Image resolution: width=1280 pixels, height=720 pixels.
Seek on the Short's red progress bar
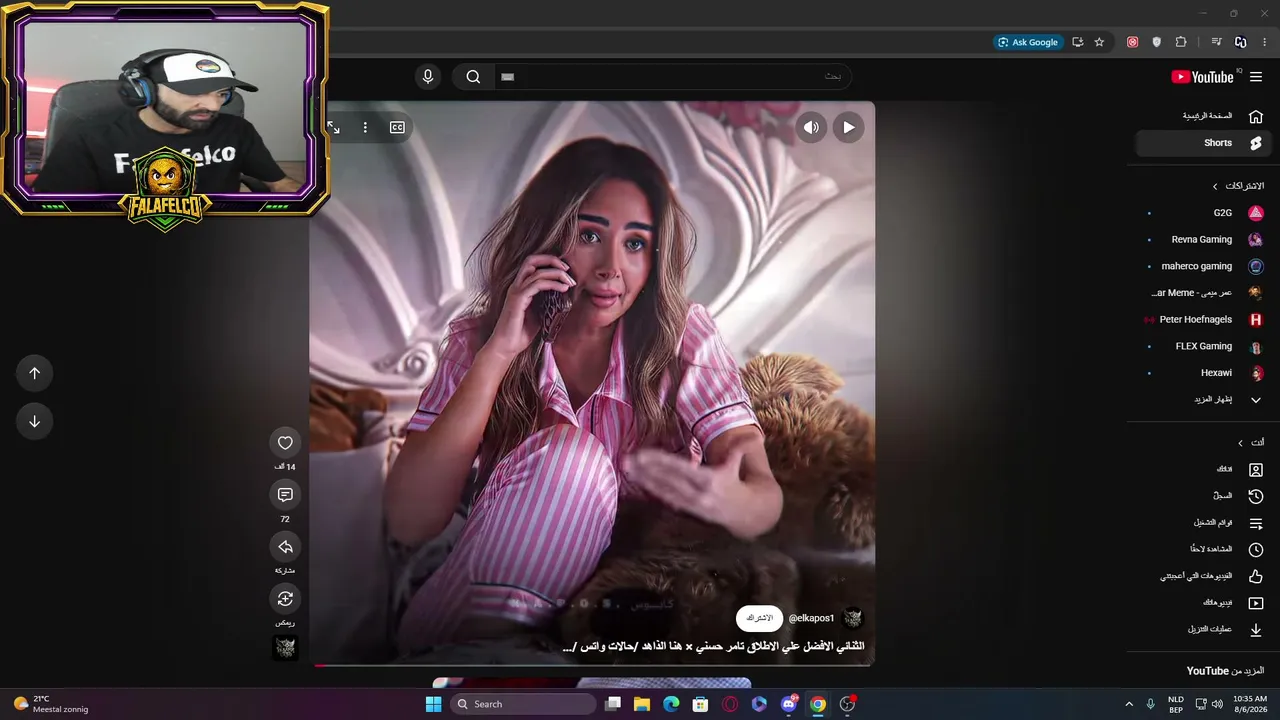point(593,664)
